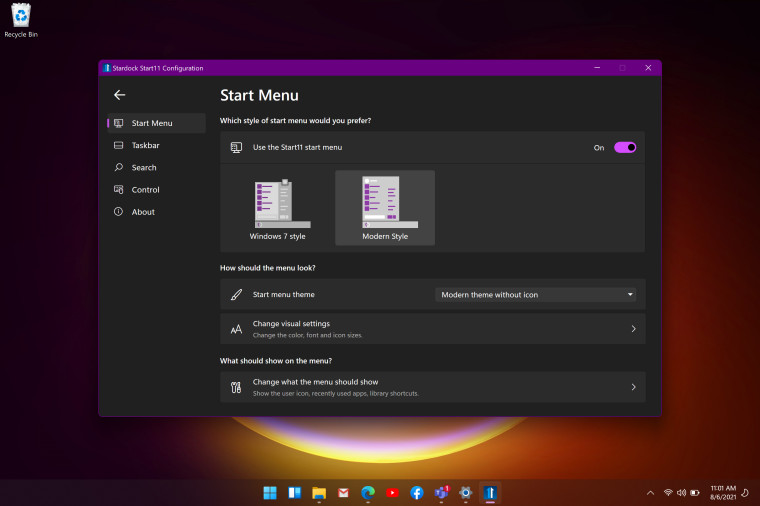The width and height of the screenshot is (760, 506).
Task: Open the Recycle Bin desktop icon
Action: click(21, 20)
